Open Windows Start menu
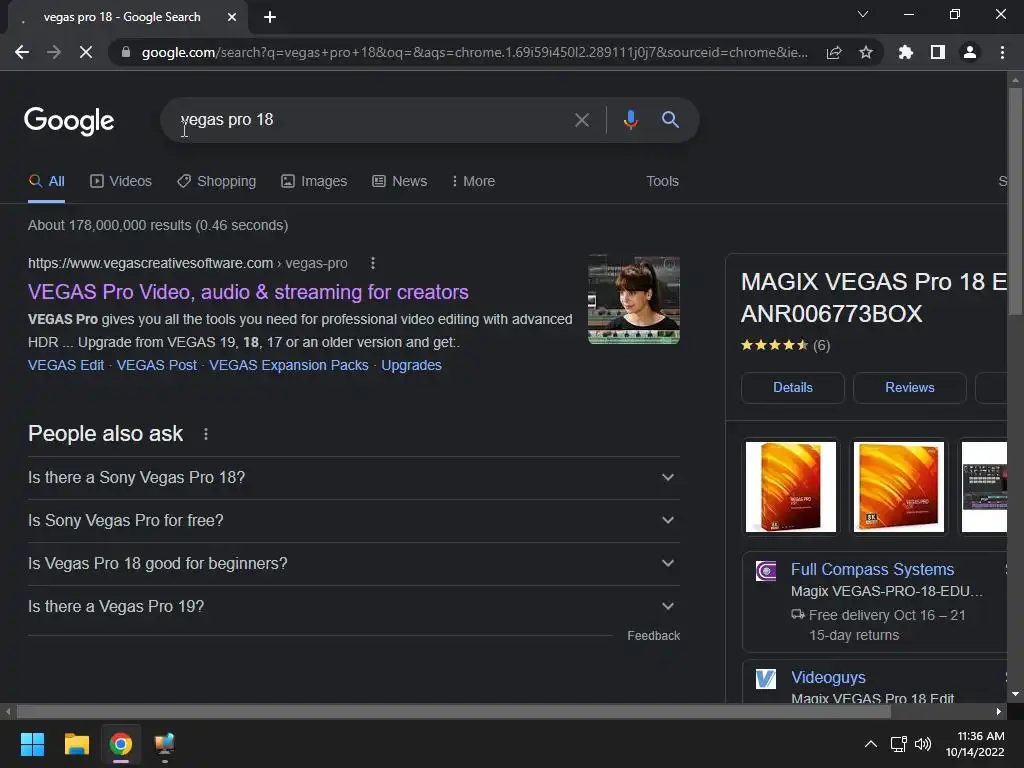The width and height of the screenshot is (1024, 768). pos(32,744)
